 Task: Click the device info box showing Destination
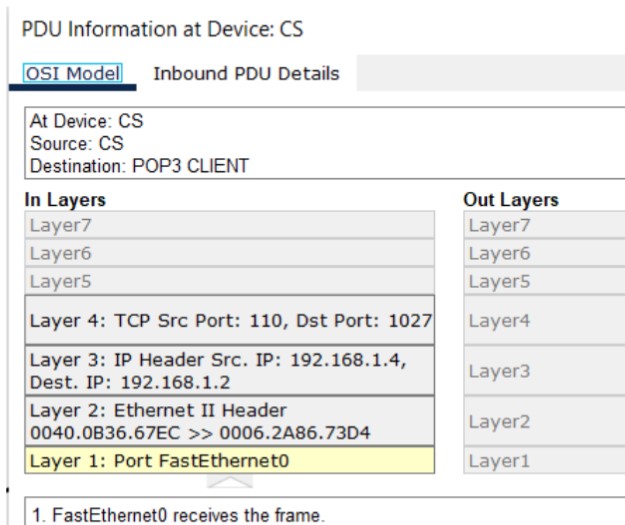click(x=320, y=144)
